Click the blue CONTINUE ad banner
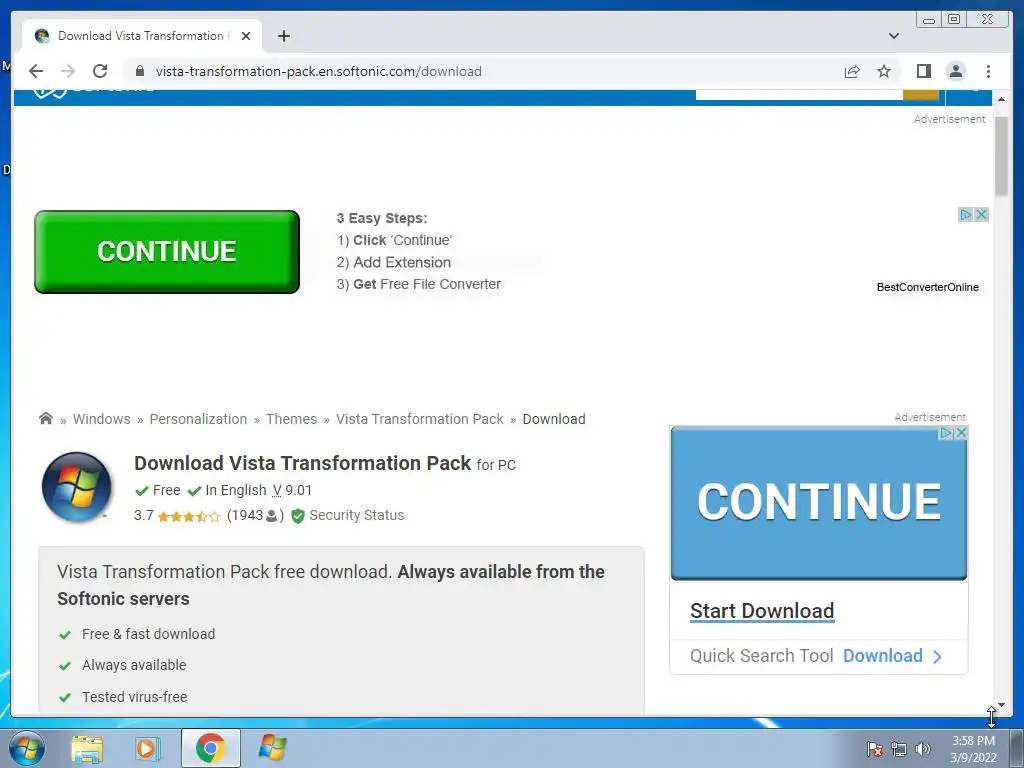This screenshot has height=768, width=1024. point(818,502)
